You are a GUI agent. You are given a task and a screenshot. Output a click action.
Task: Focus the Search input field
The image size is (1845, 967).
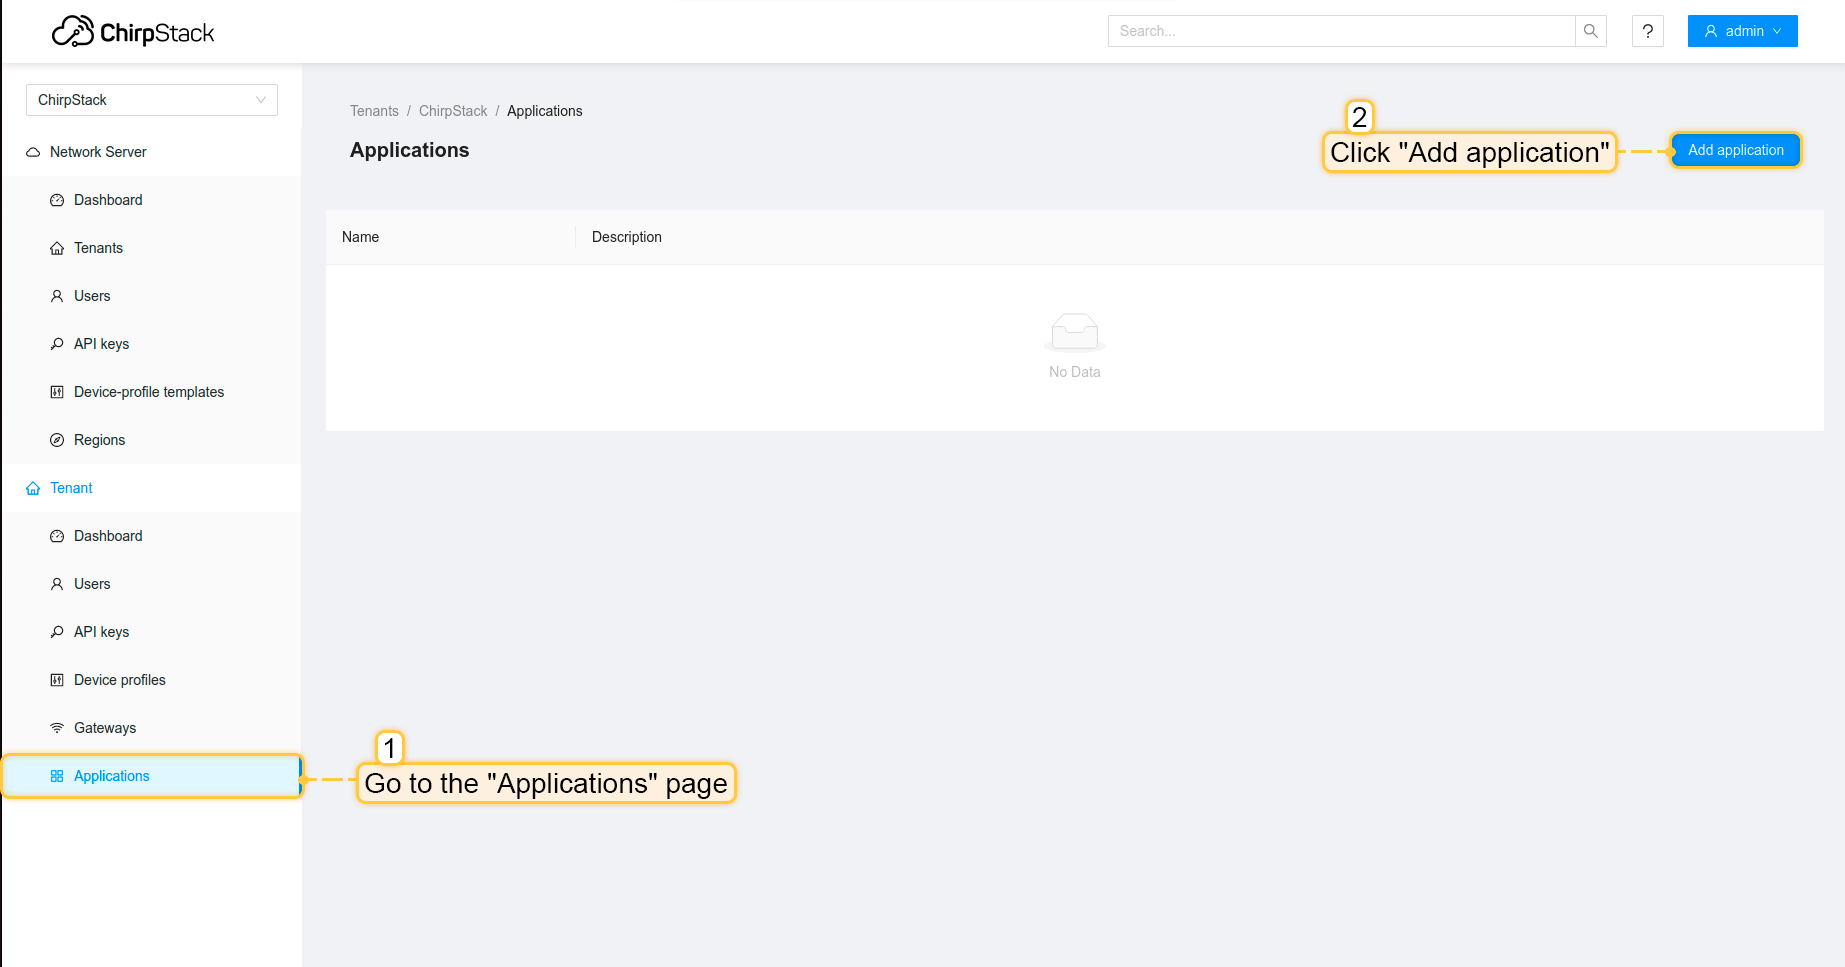1340,31
